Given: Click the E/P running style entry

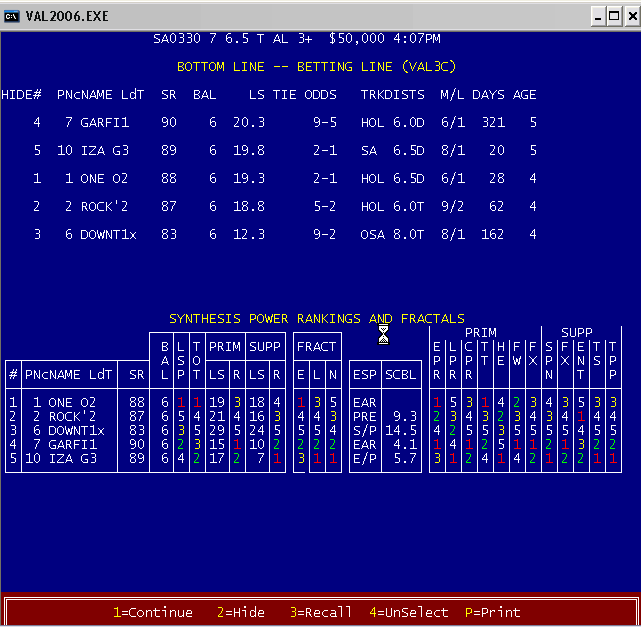Looking at the screenshot, I should (365, 458).
